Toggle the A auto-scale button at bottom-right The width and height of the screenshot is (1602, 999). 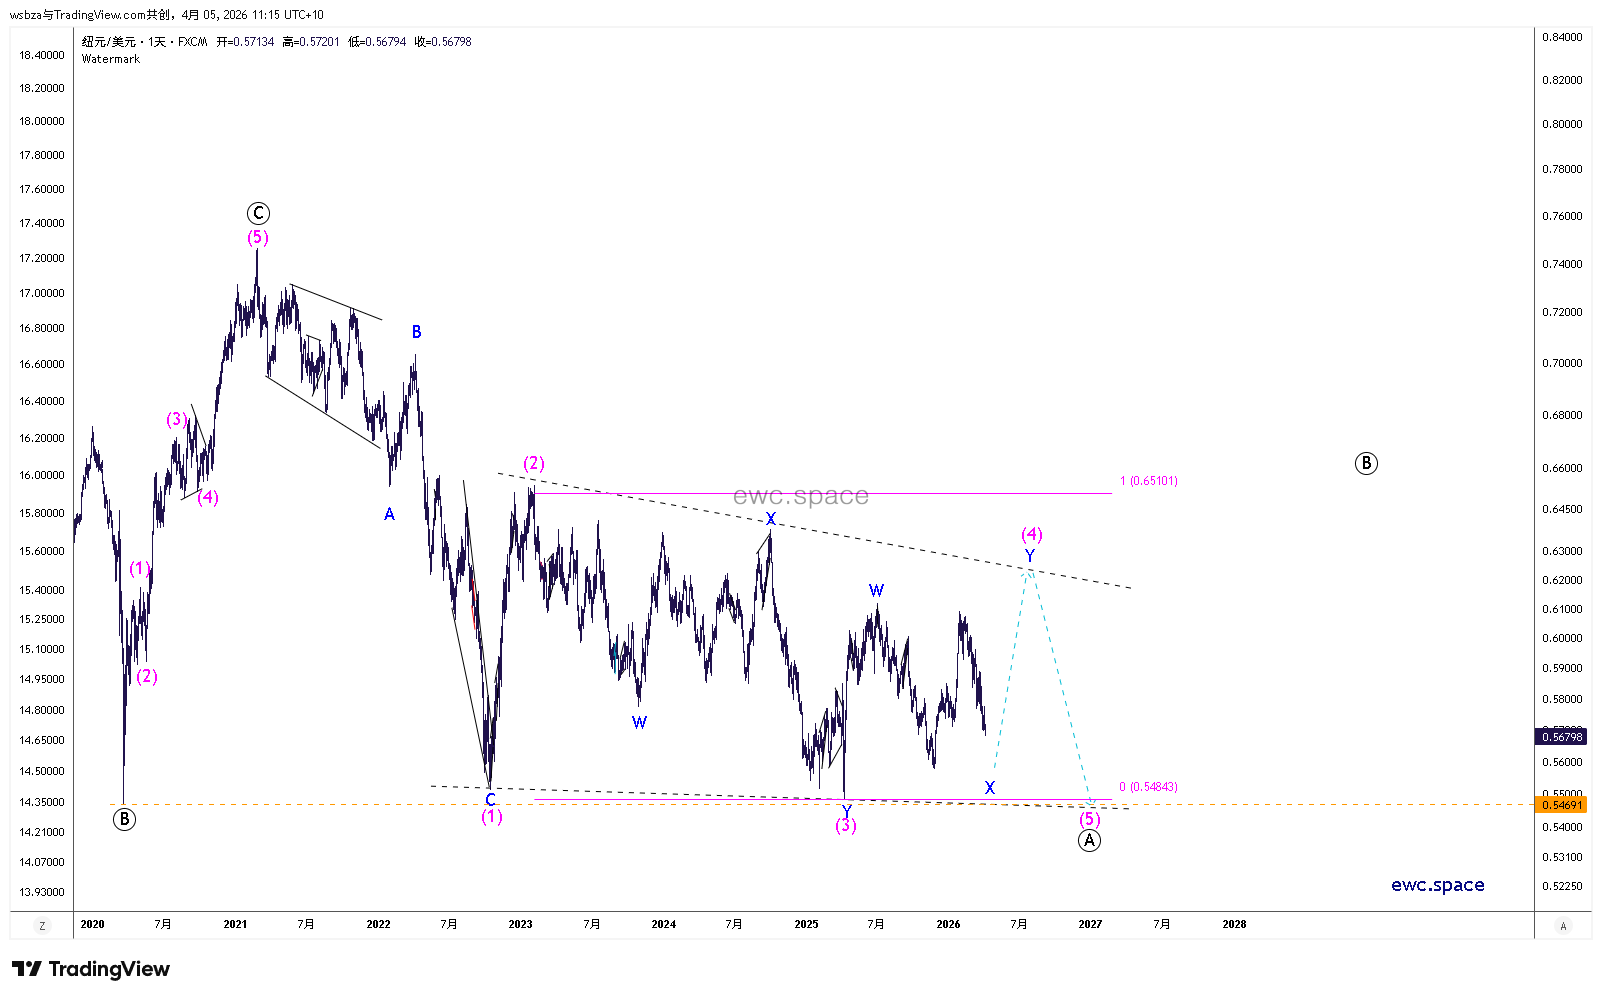point(1563,926)
